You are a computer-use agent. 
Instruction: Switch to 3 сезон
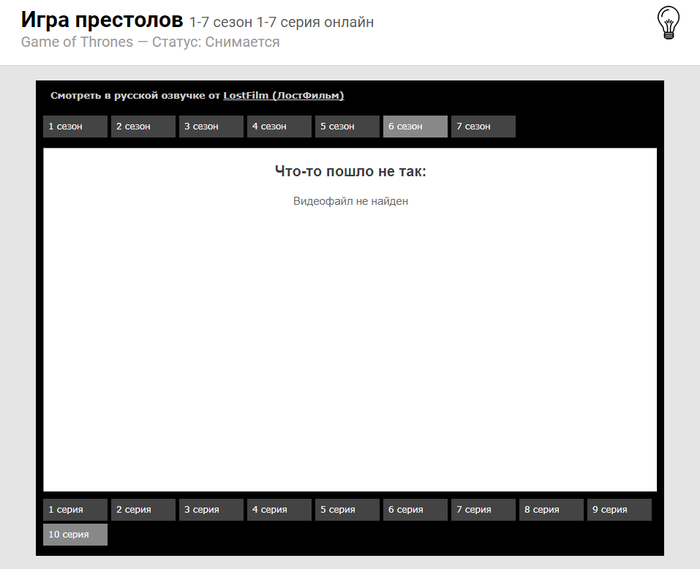[211, 126]
